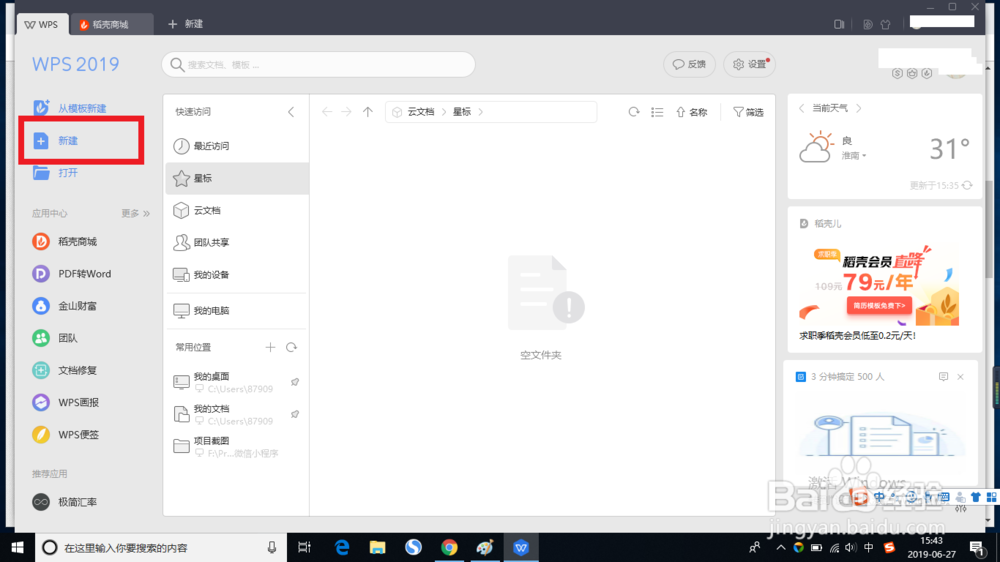The height and width of the screenshot is (562, 1000).
Task: Open 云文档 cloud documents
Action: pyautogui.click(x=237, y=211)
